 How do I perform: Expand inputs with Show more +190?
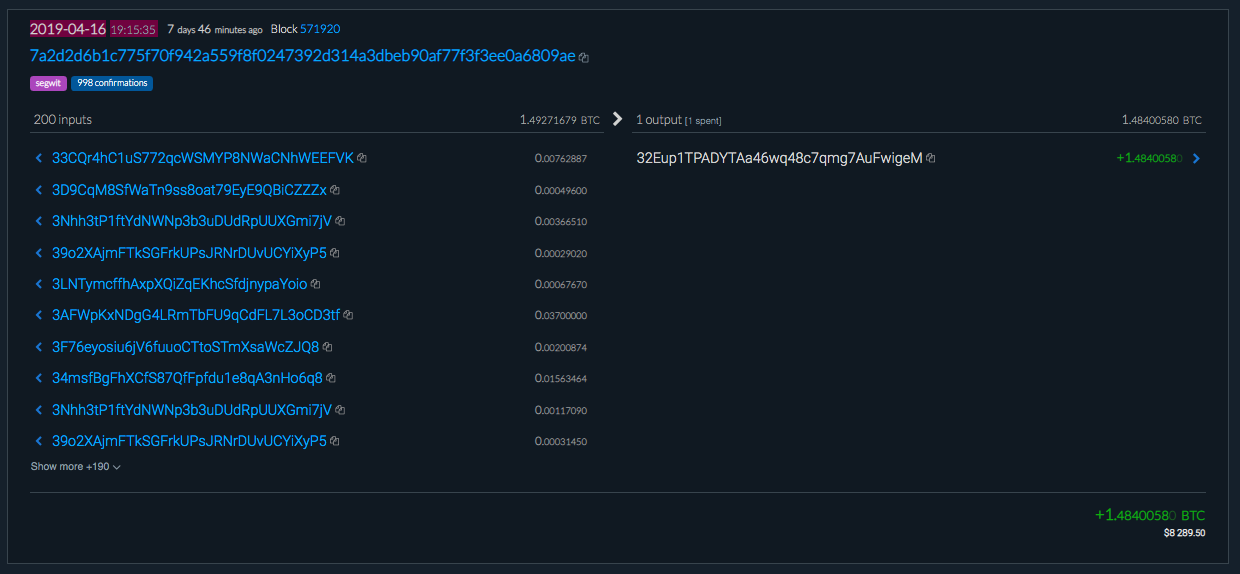pyautogui.click(x=75, y=466)
